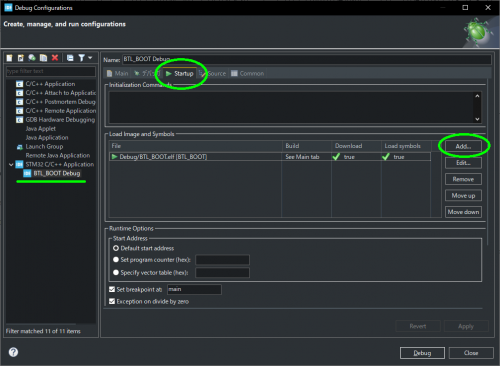Click the Close button at bottom

click(x=471, y=353)
